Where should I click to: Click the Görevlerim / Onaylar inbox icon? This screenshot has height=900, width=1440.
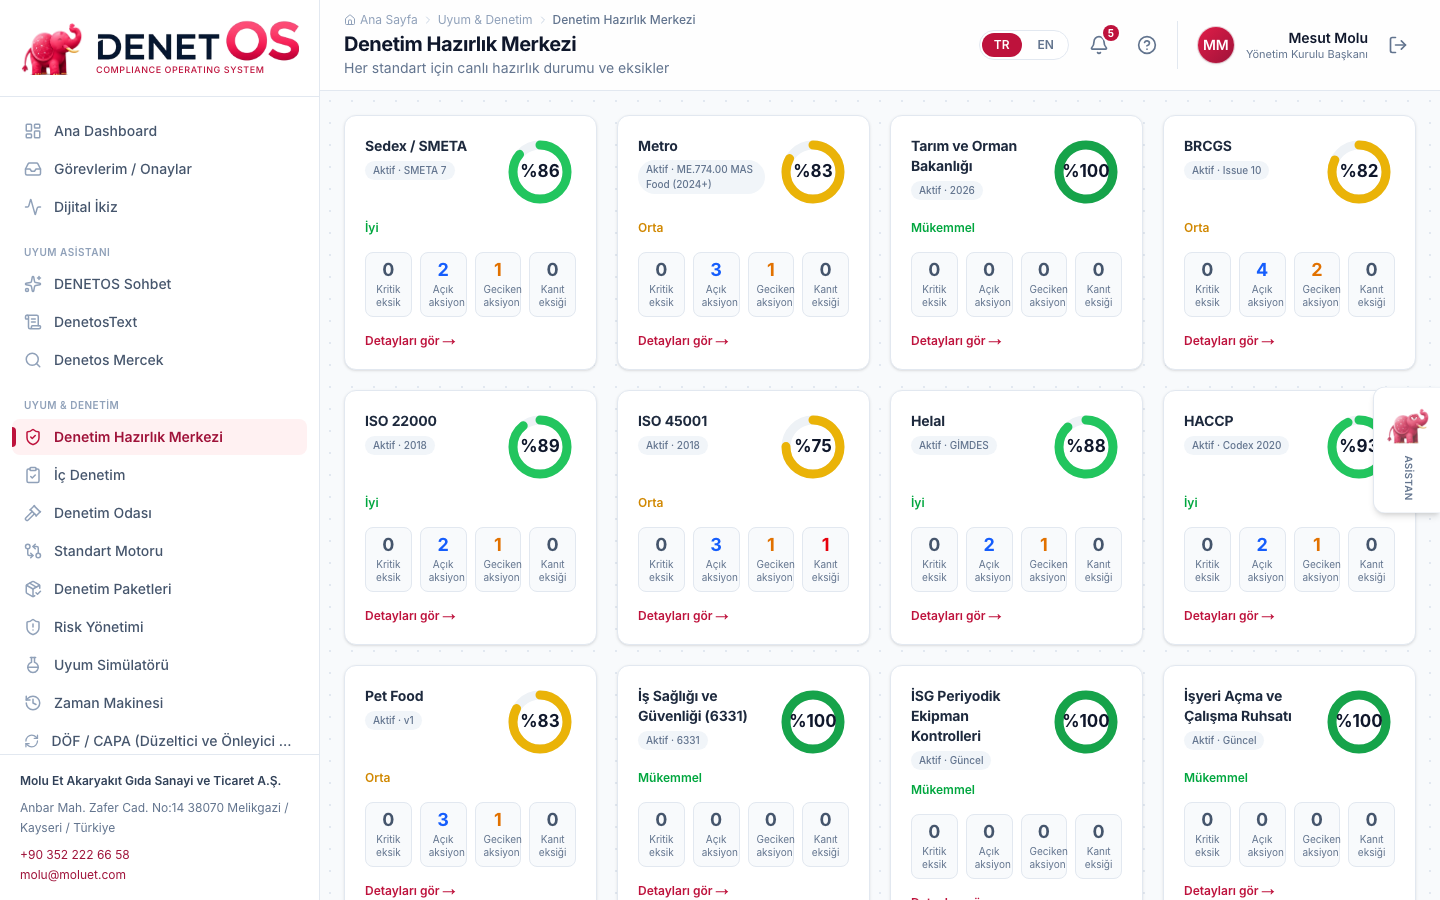tap(33, 169)
